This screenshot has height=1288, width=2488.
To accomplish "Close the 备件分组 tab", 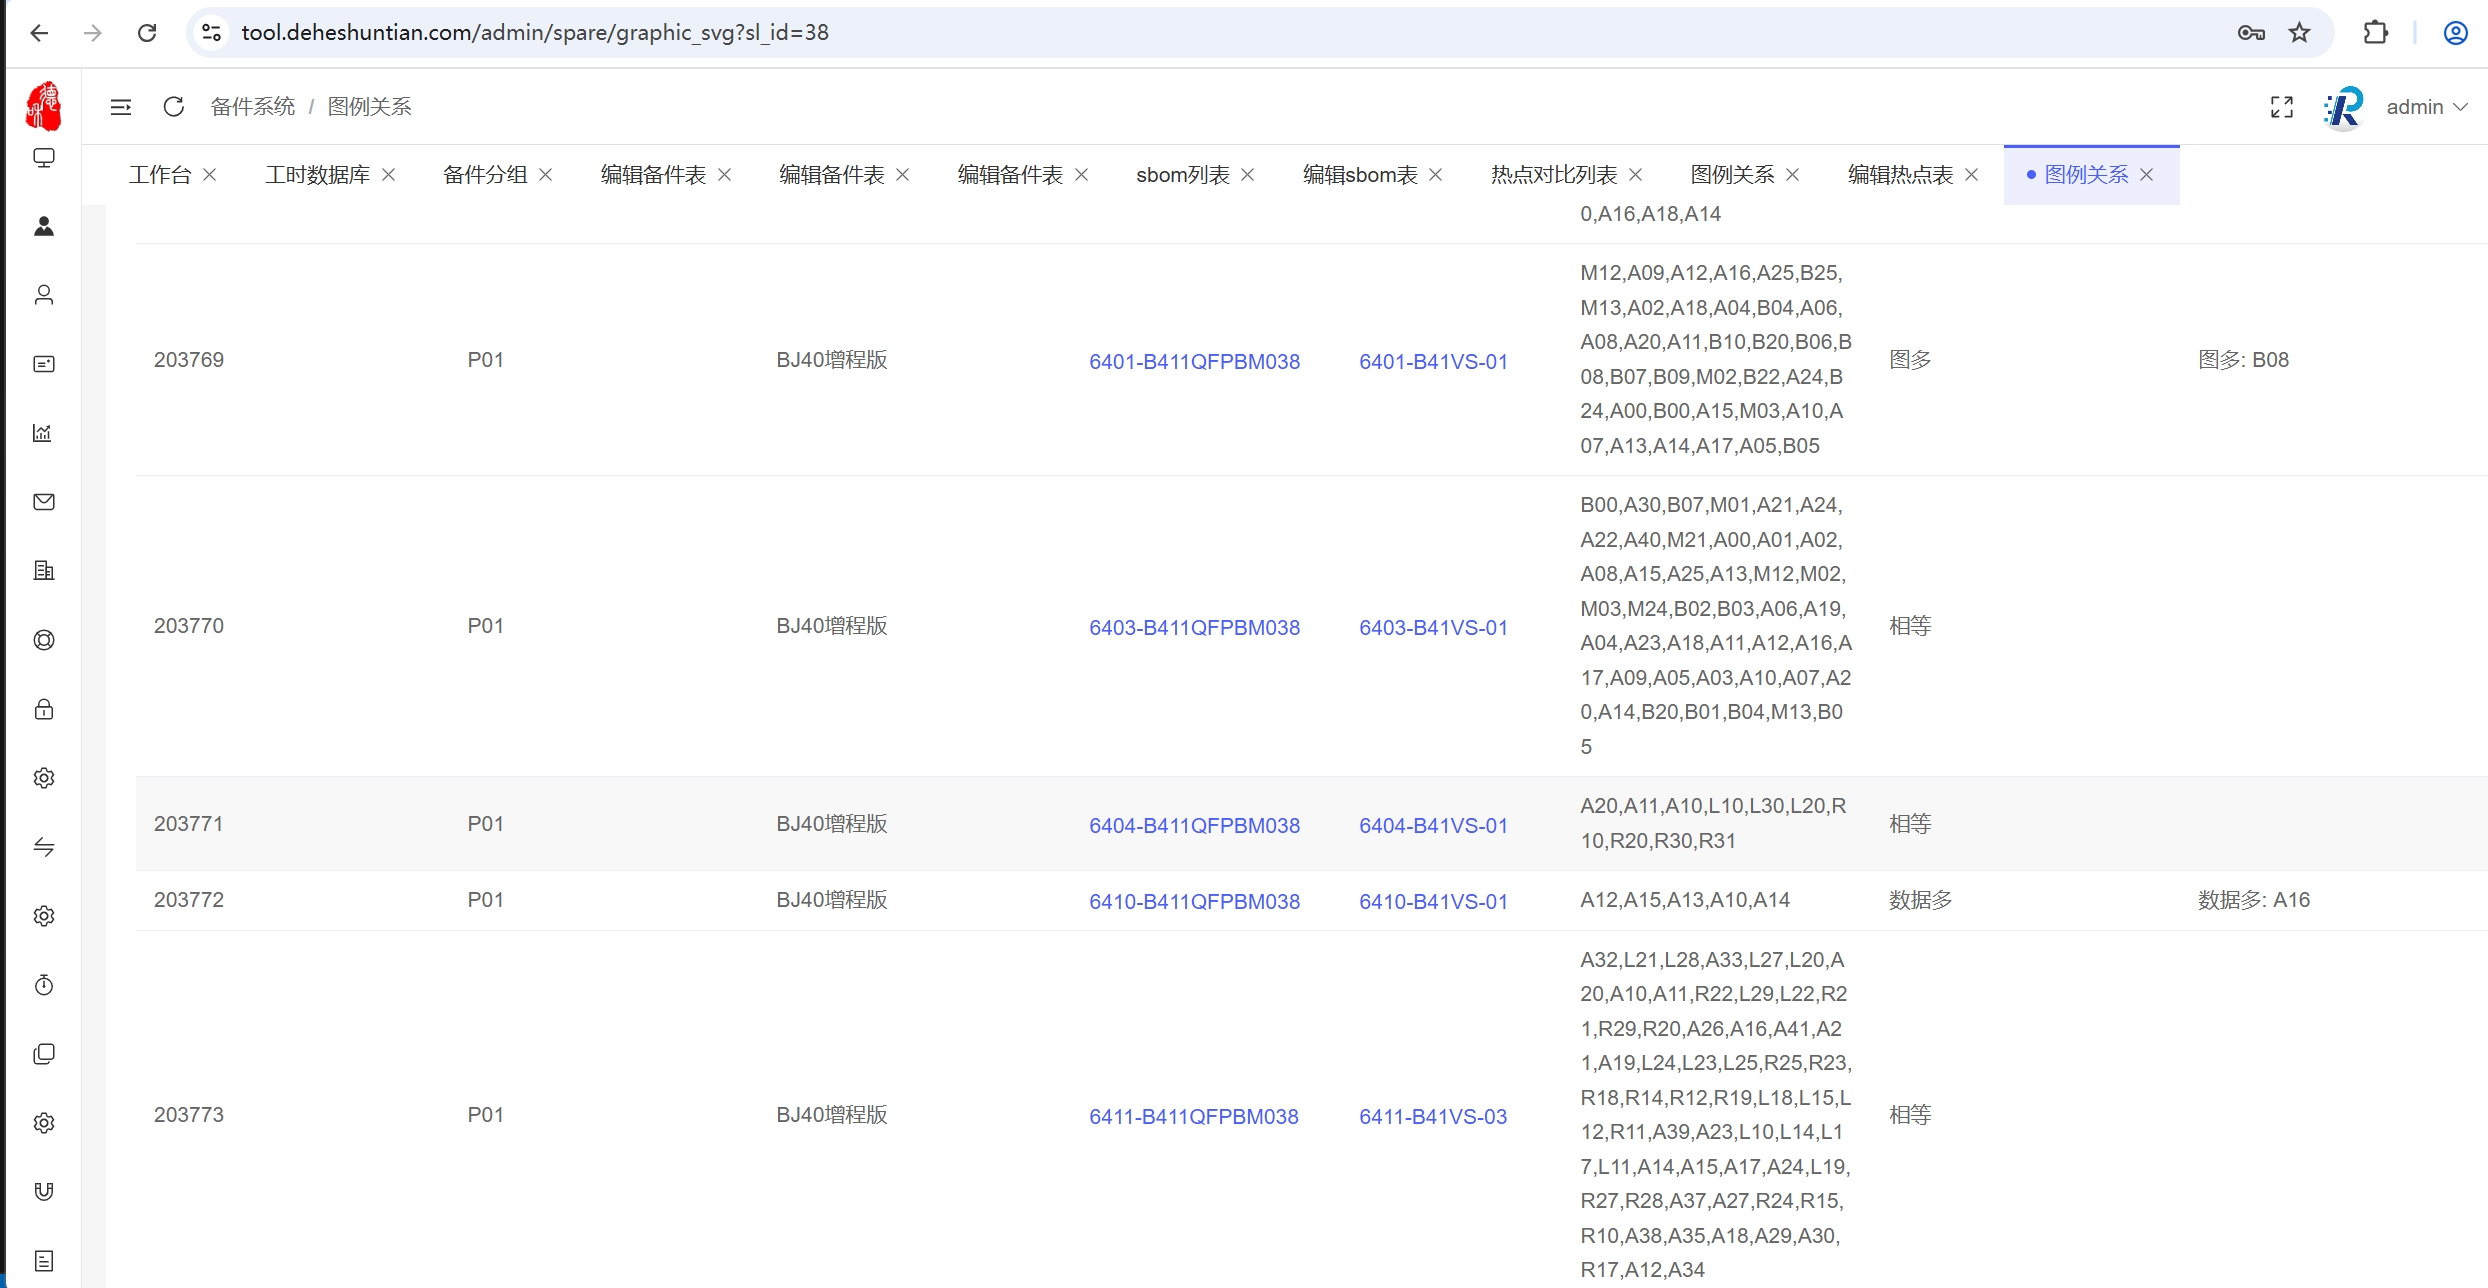I will click(x=546, y=175).
